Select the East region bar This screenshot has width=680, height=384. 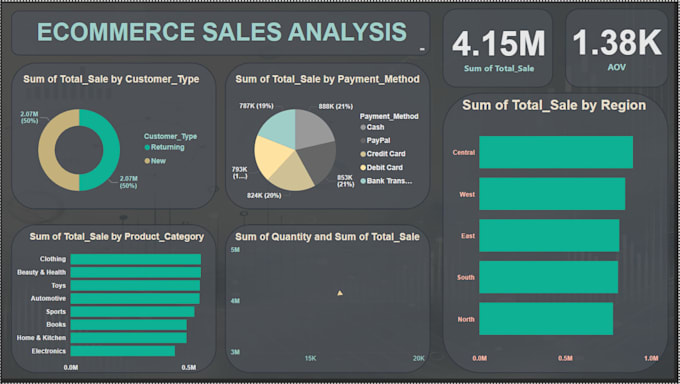pos(549,236)
